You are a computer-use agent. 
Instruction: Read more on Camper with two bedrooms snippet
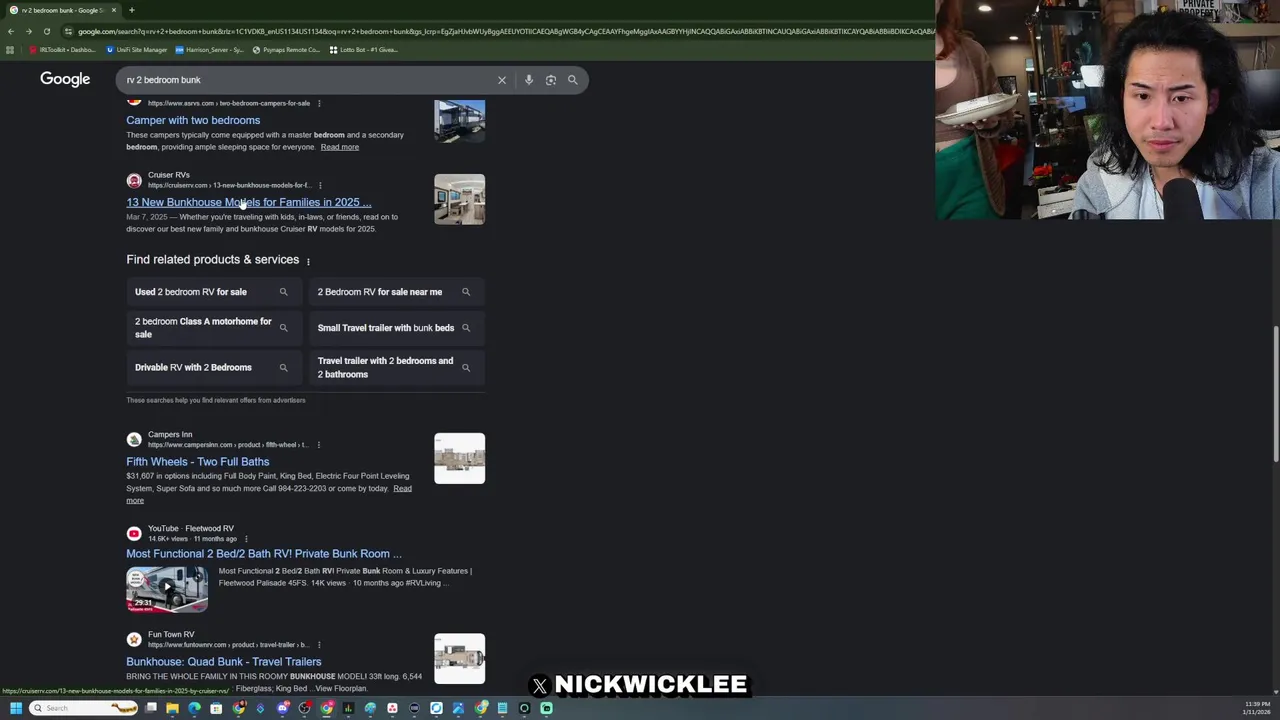tap(339, 147)
